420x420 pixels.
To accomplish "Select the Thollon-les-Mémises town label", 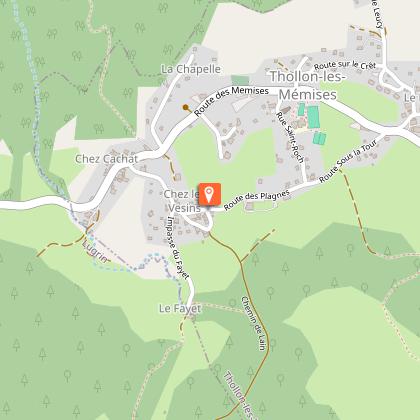I will [x=307, y=86].
